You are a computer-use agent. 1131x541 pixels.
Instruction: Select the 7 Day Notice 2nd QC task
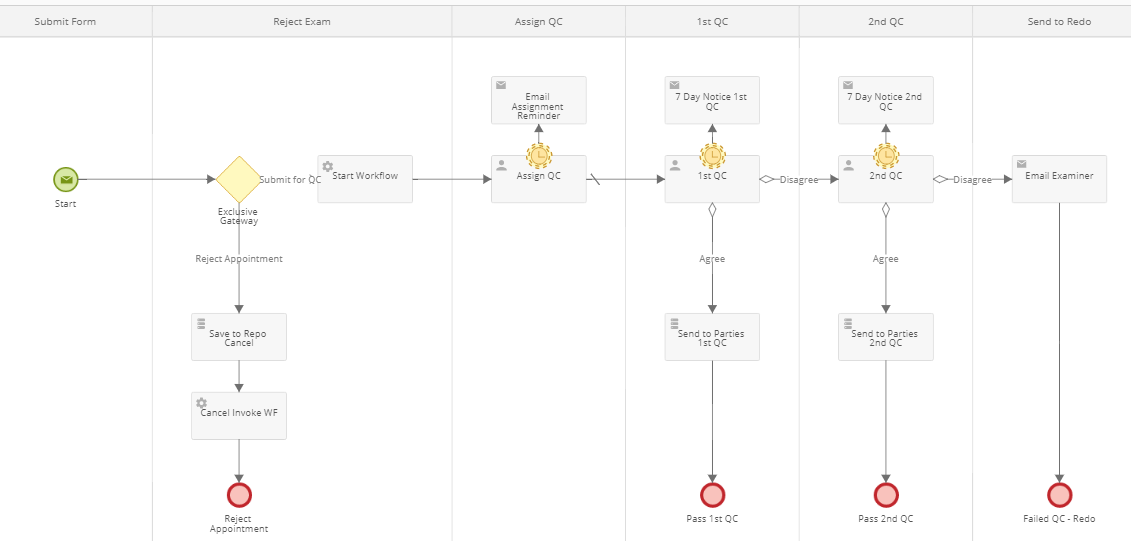pyautogui.click(x=886, y=100)
